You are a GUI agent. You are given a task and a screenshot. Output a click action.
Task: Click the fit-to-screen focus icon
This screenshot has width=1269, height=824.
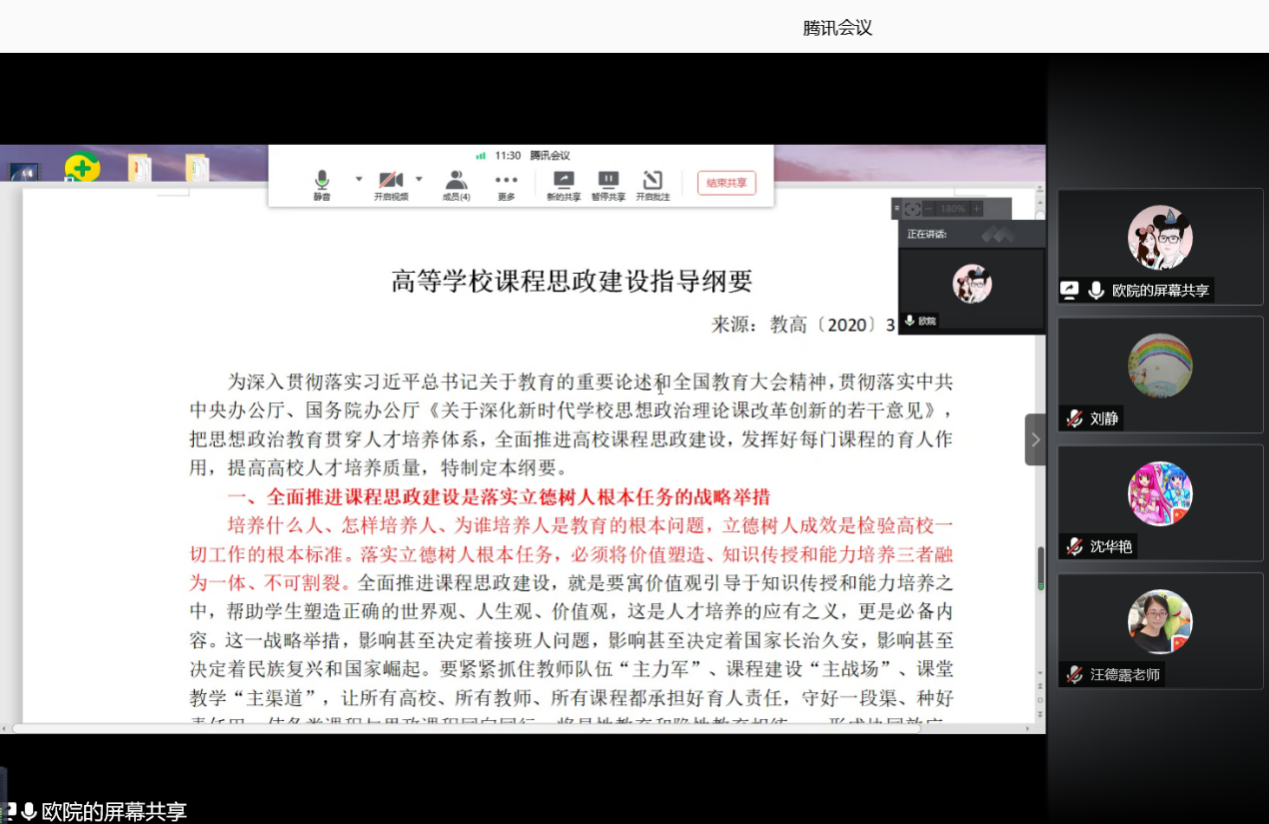[x=911, y=209]
